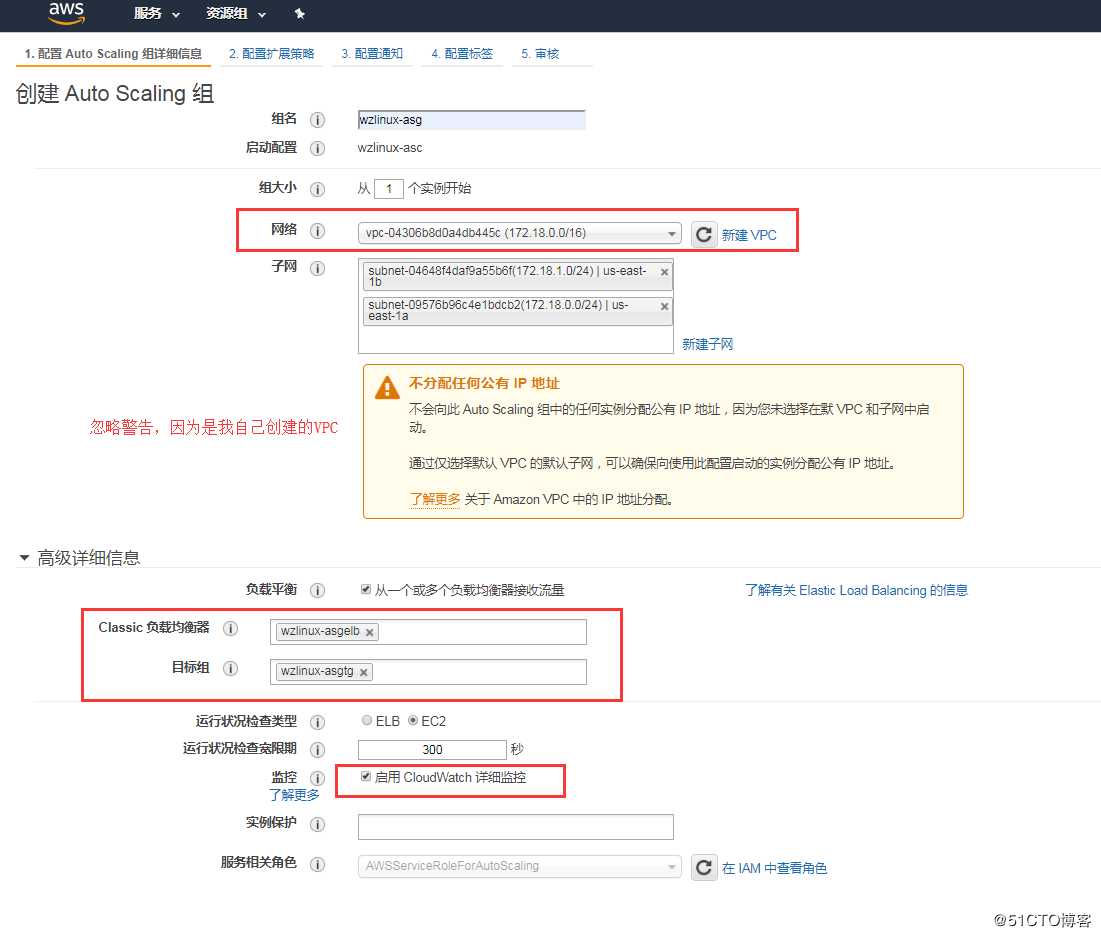The image size is (1101, 937).
Task: Open the 服务 dropdown menu
Action: pyautogui.click(x=157, y=13)
